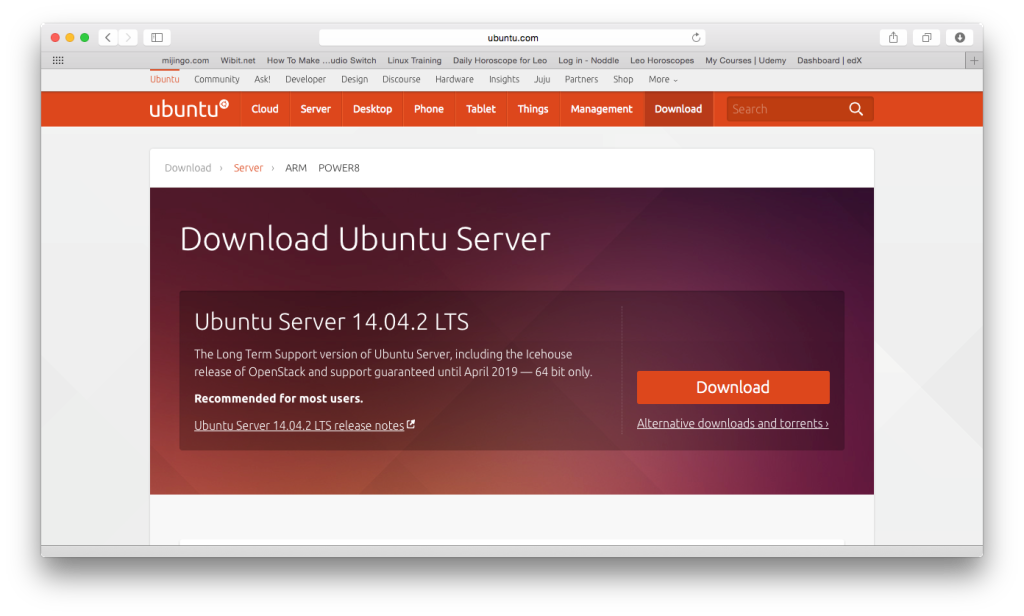Expand the More dropdown in top bar

click(x=662, y=79)
